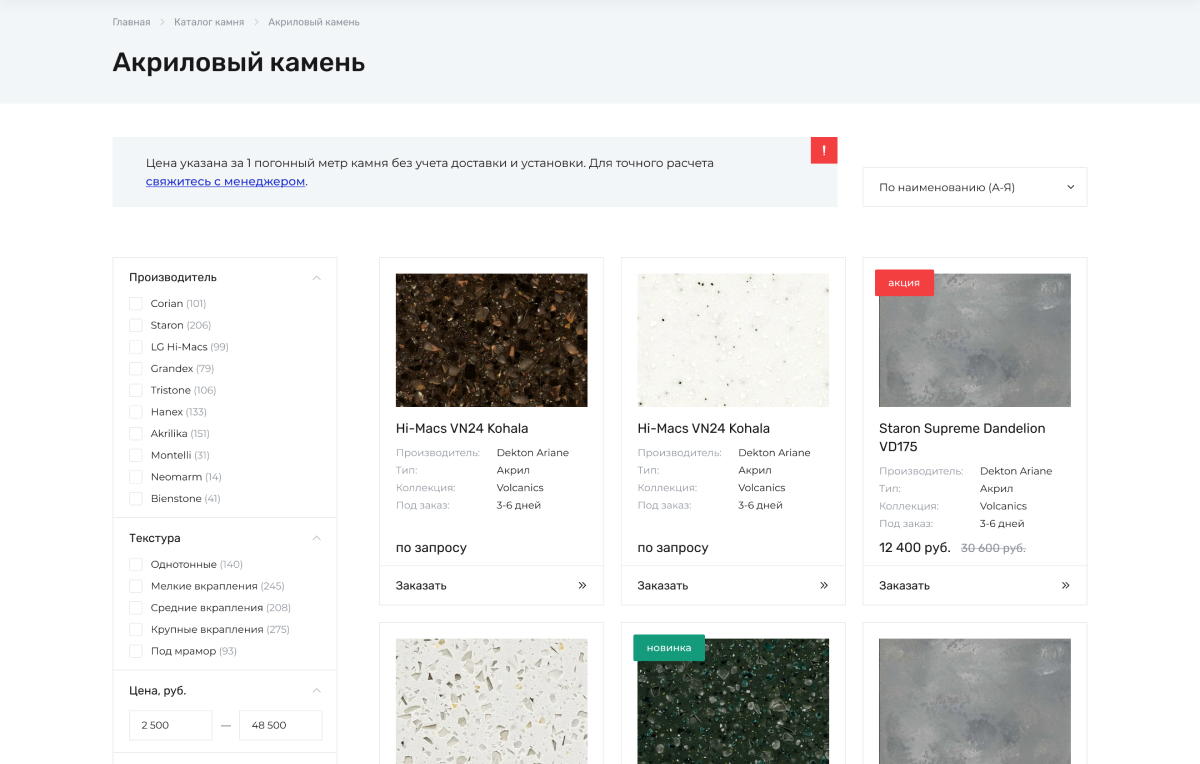Open the dark green 'новинка' stone thumbnail
Viewport: 1200px width, 764px height.
pos(733,701)
